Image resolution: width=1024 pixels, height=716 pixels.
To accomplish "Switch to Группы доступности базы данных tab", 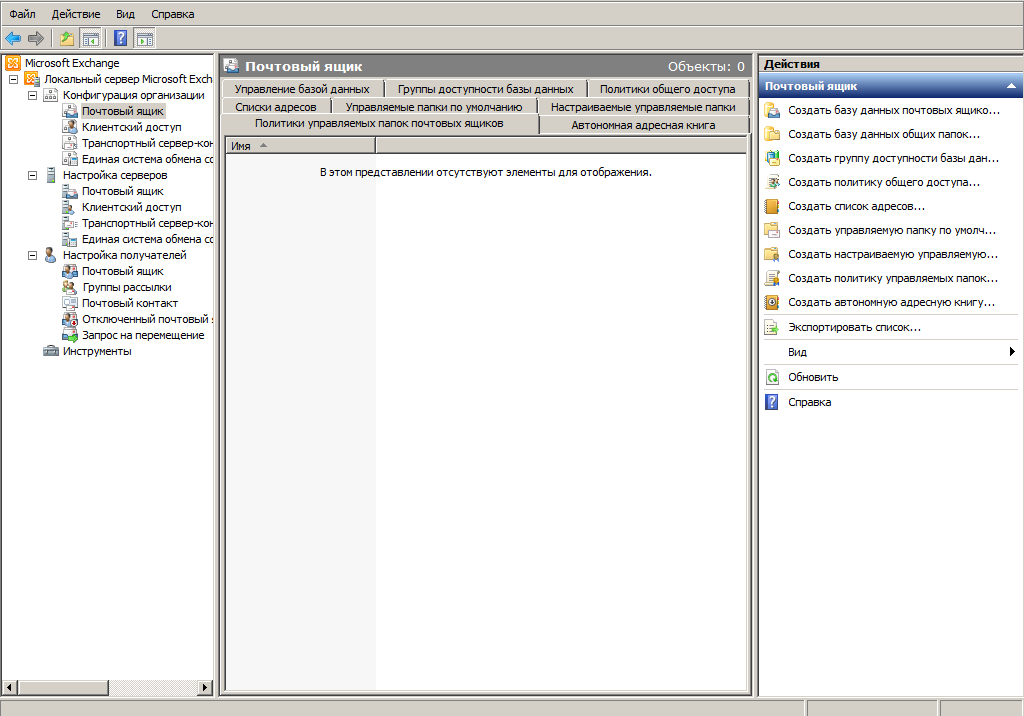I will point(485,89).
